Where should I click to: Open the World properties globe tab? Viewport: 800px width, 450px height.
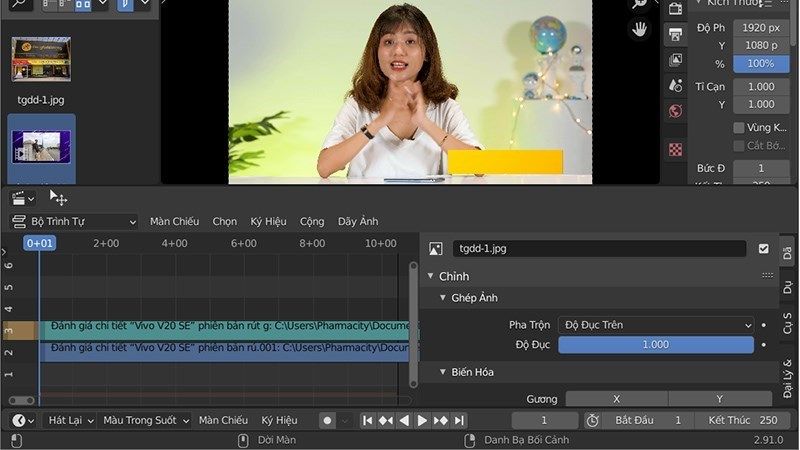pyautogui.click(x=676, y=111)
